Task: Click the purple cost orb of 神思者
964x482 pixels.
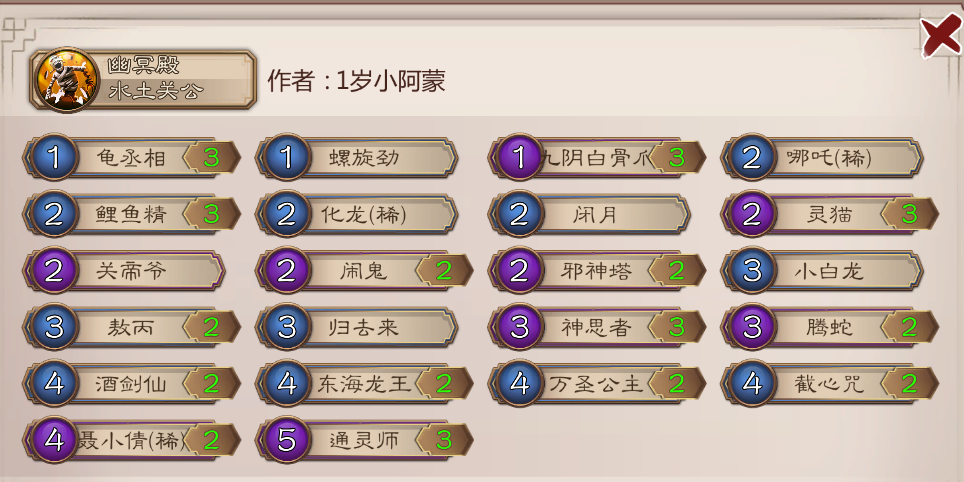Action: click(519, 326)
